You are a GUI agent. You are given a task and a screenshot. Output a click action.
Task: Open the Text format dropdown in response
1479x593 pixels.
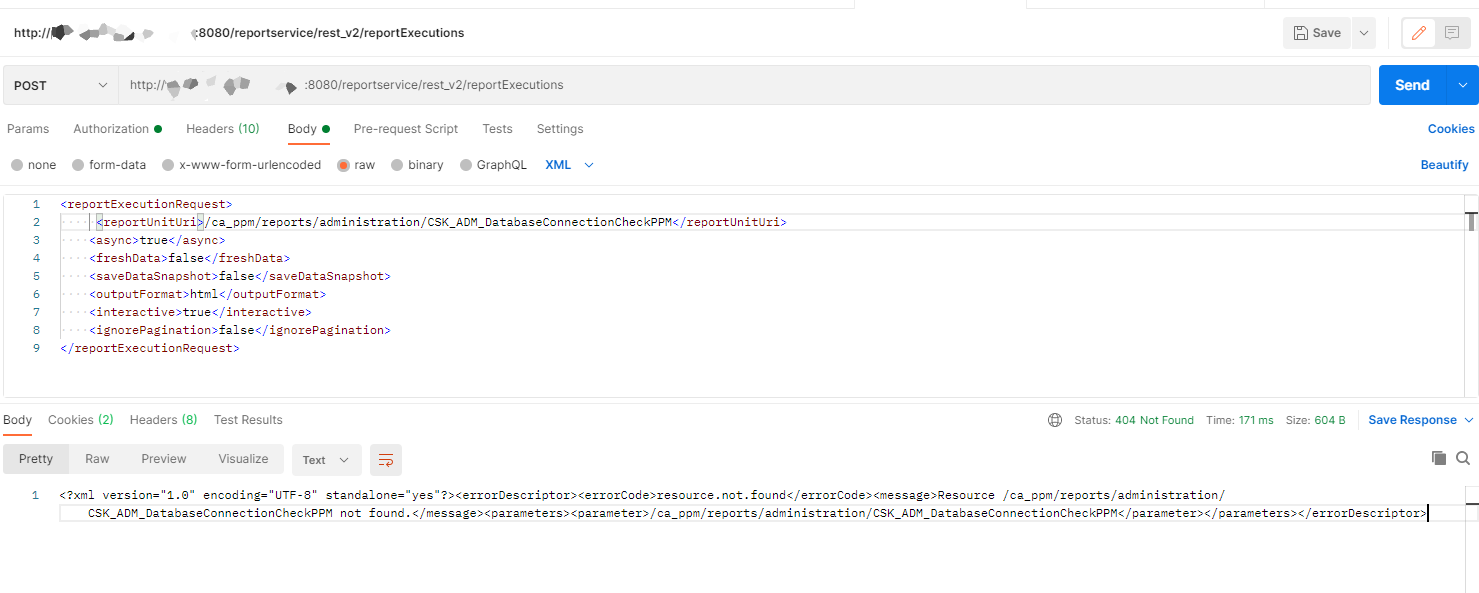tap(326, 459)
